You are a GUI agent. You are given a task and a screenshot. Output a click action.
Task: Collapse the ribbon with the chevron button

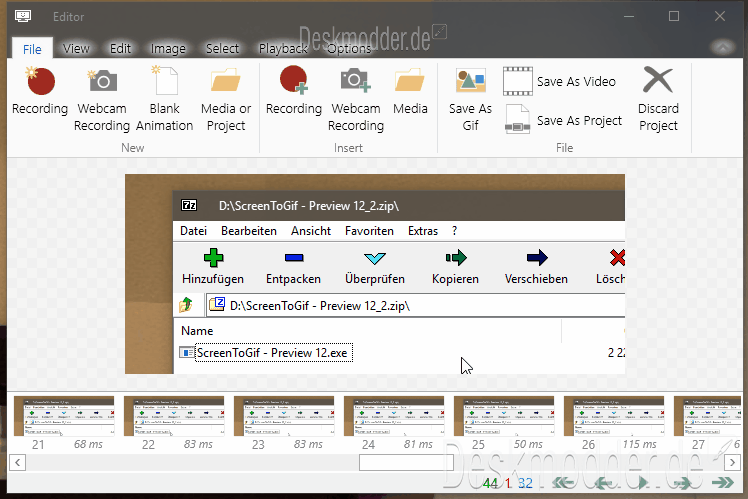[x=723, y=47]
